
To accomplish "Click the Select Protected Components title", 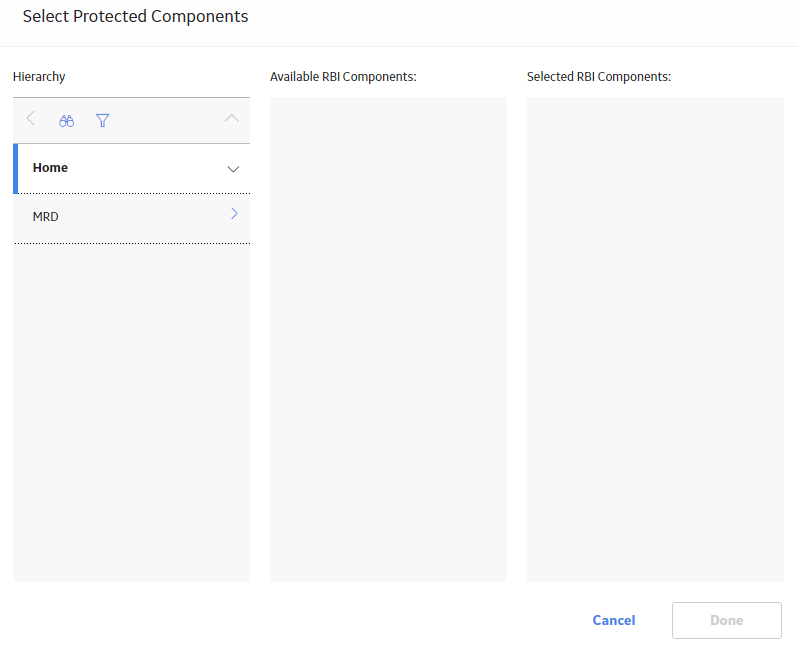I will [135, 16].
